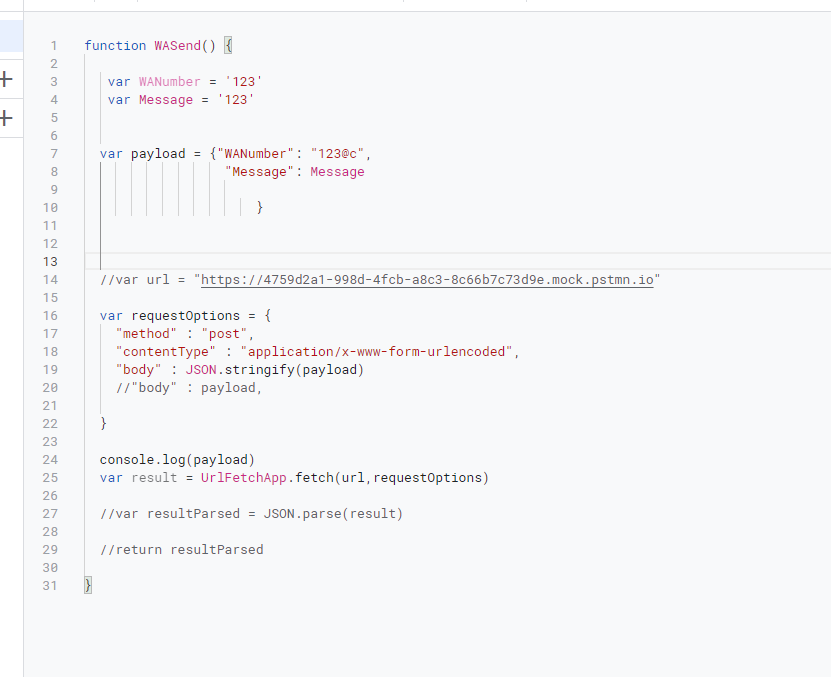
Task: Click the commented JSON.parse line 27
Action: pos(251,514)
